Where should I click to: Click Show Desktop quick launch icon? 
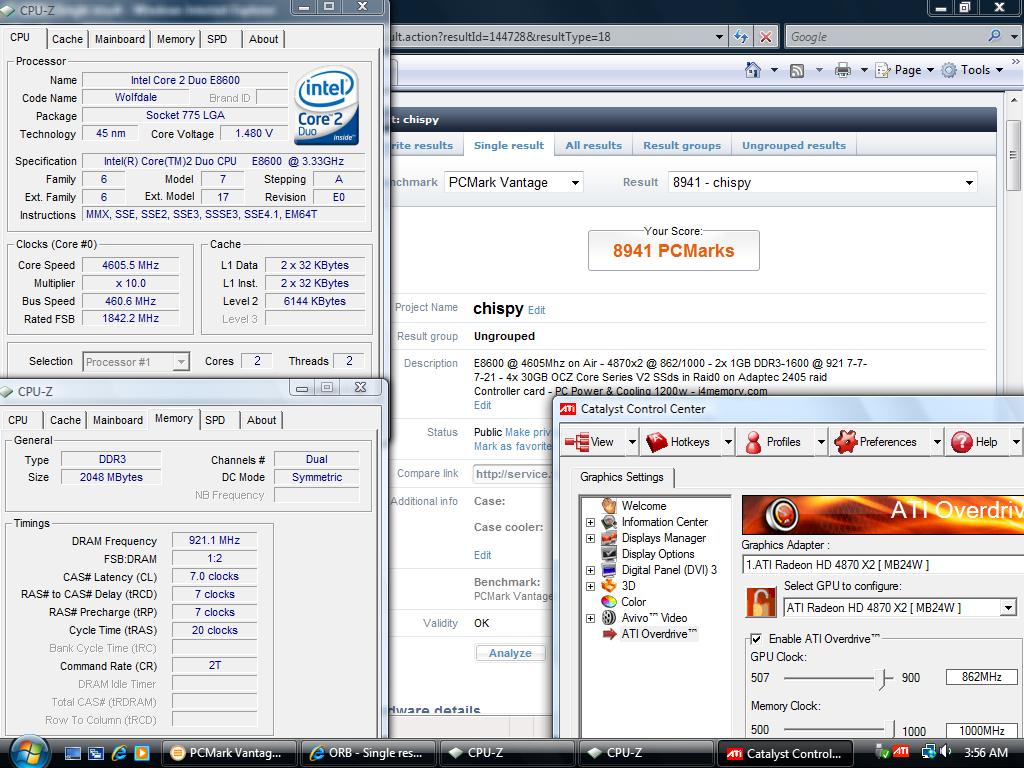click(72, 753)
